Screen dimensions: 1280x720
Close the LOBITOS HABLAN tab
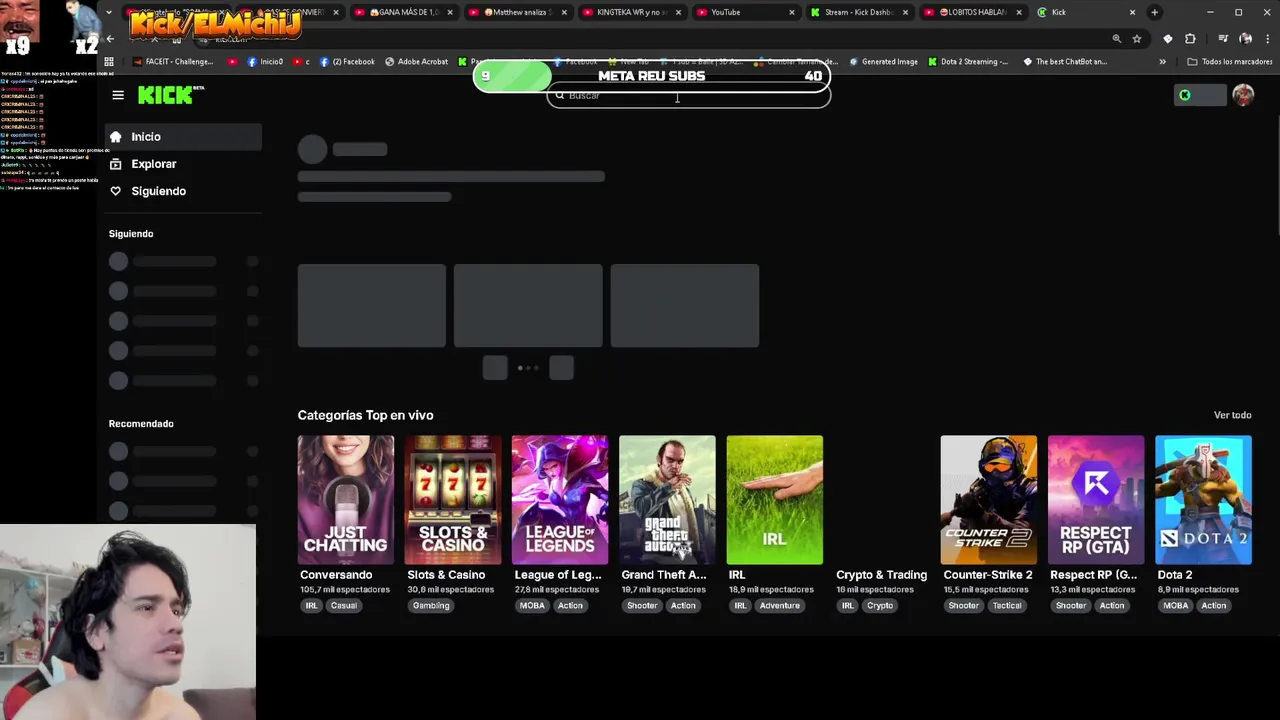[1019, 12]
